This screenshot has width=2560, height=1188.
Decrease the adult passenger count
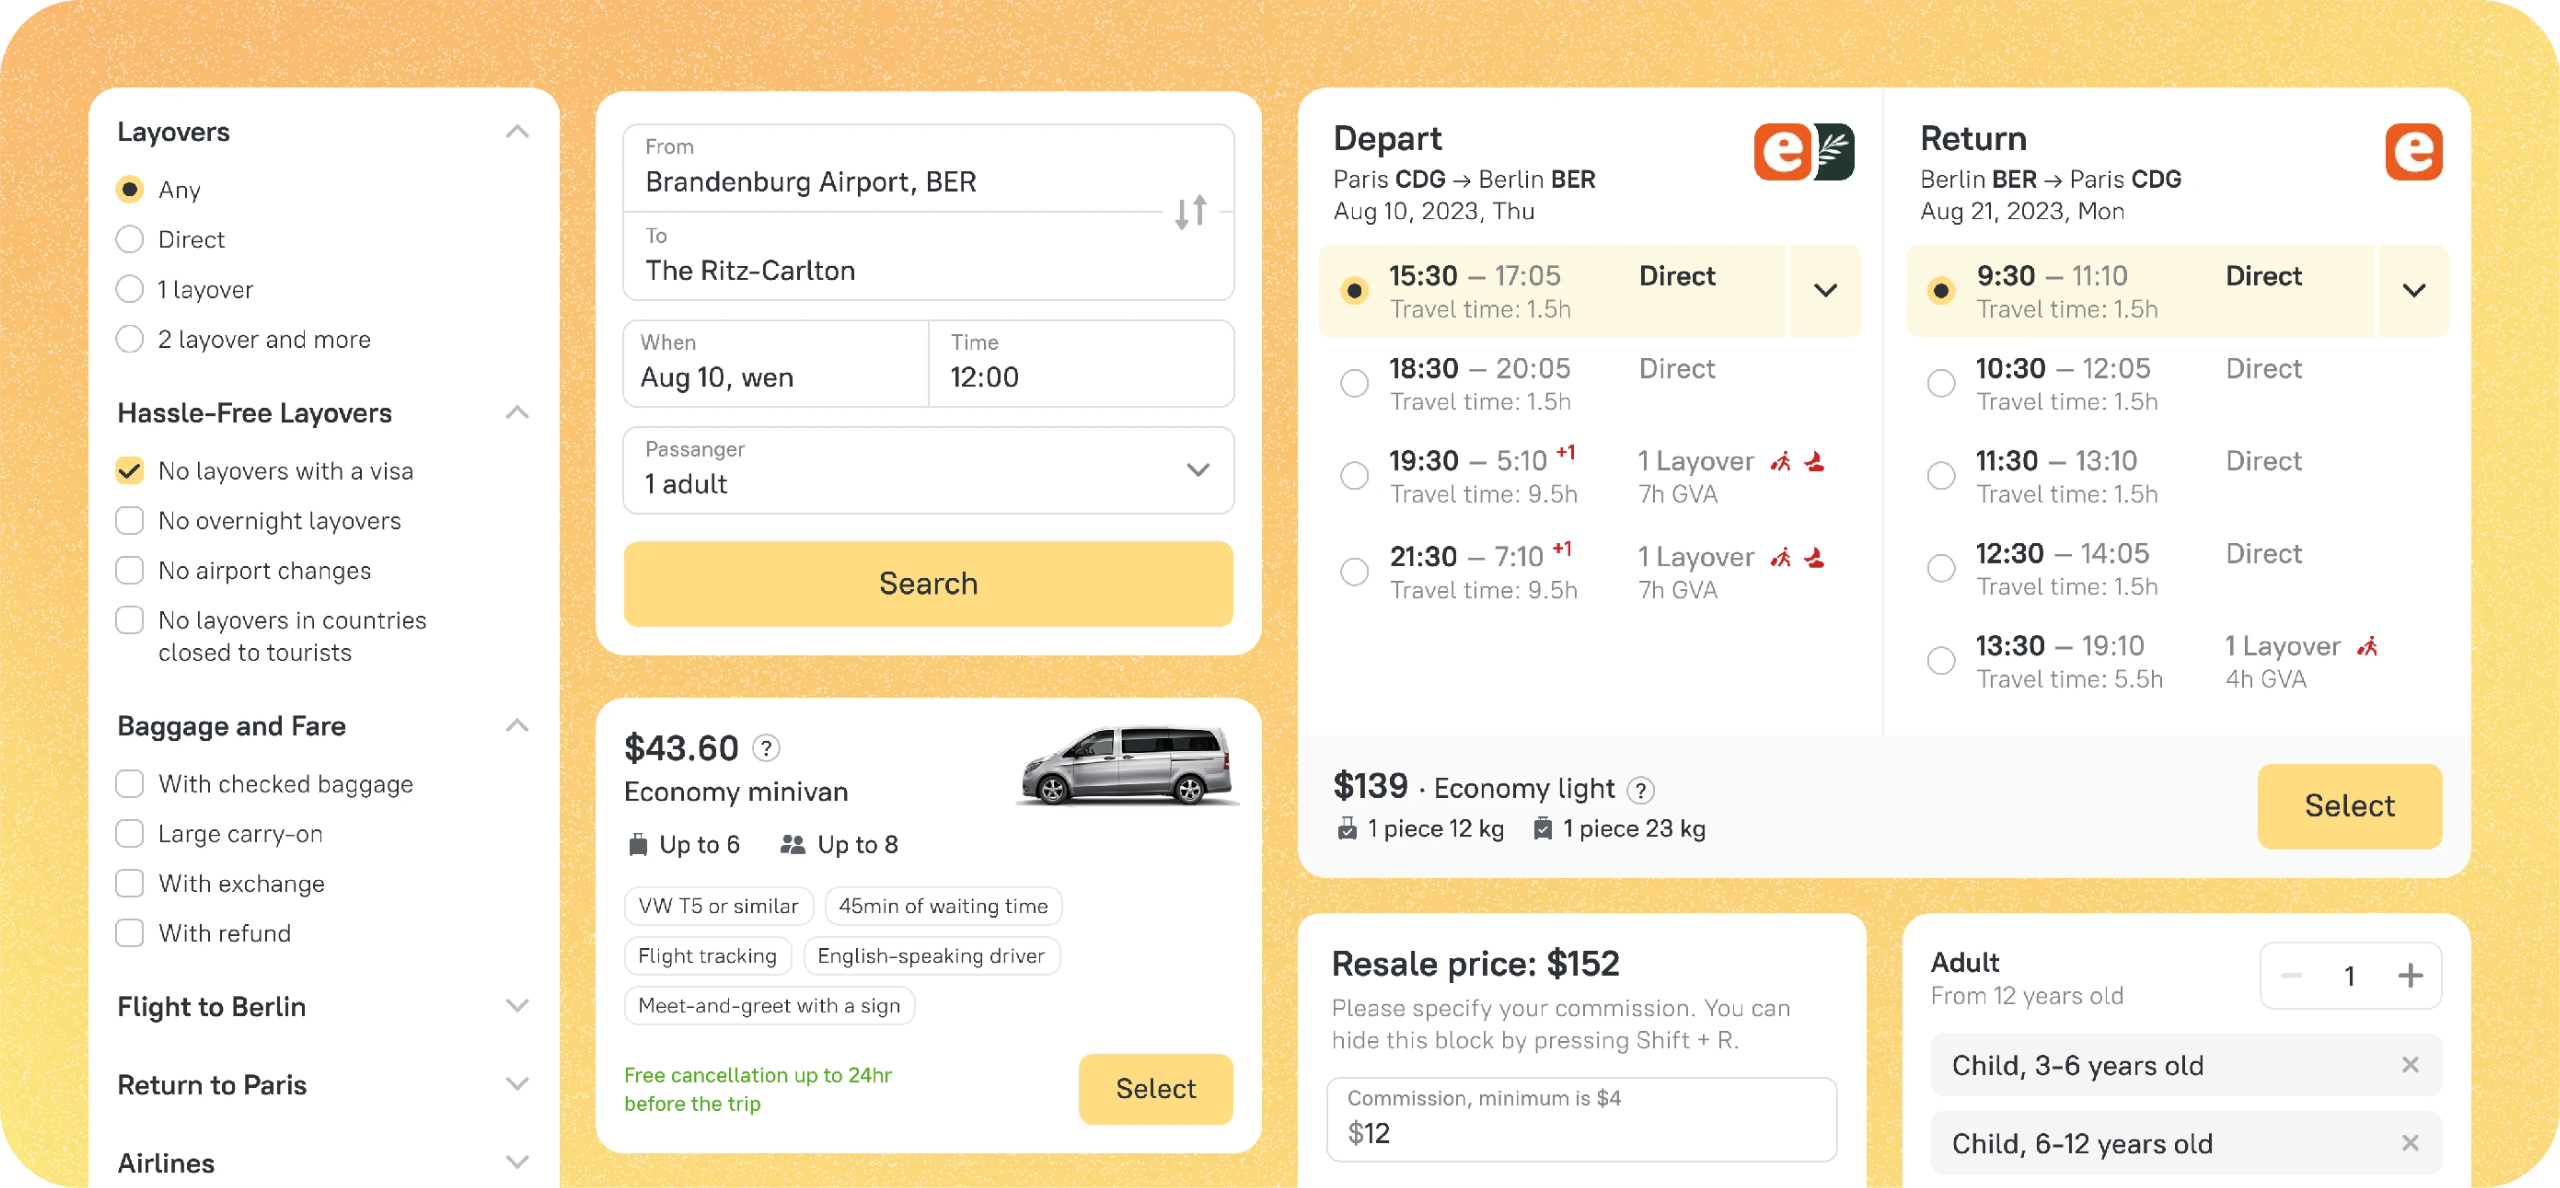2292,975
